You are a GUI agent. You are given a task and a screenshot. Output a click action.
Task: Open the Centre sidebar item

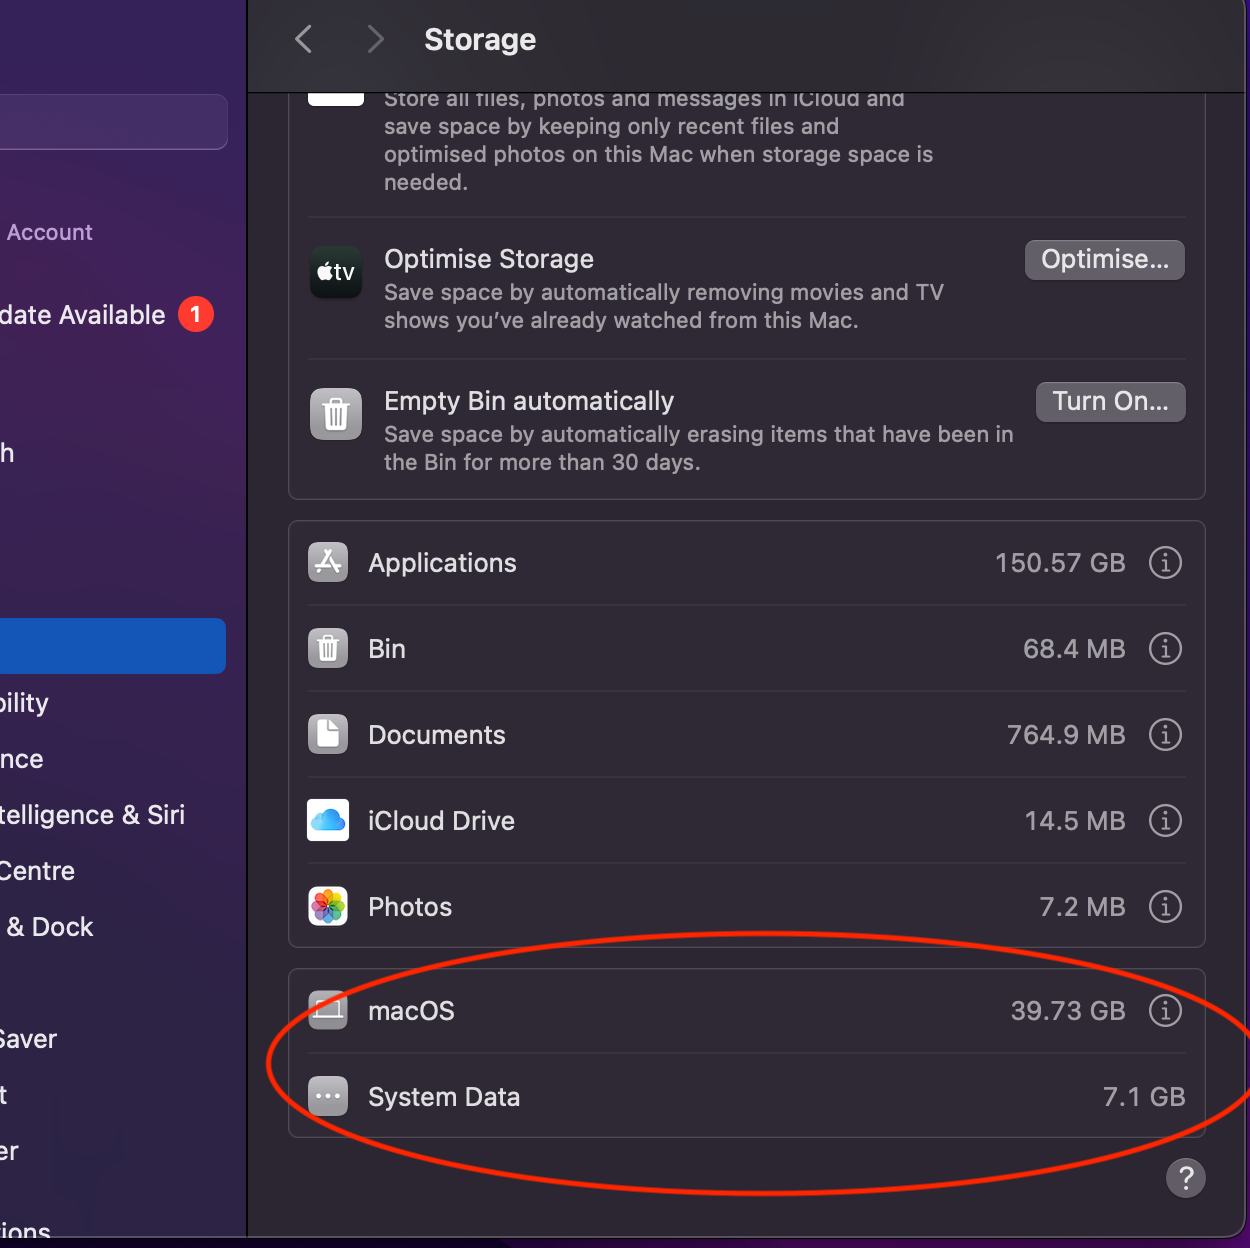point(38,871)
